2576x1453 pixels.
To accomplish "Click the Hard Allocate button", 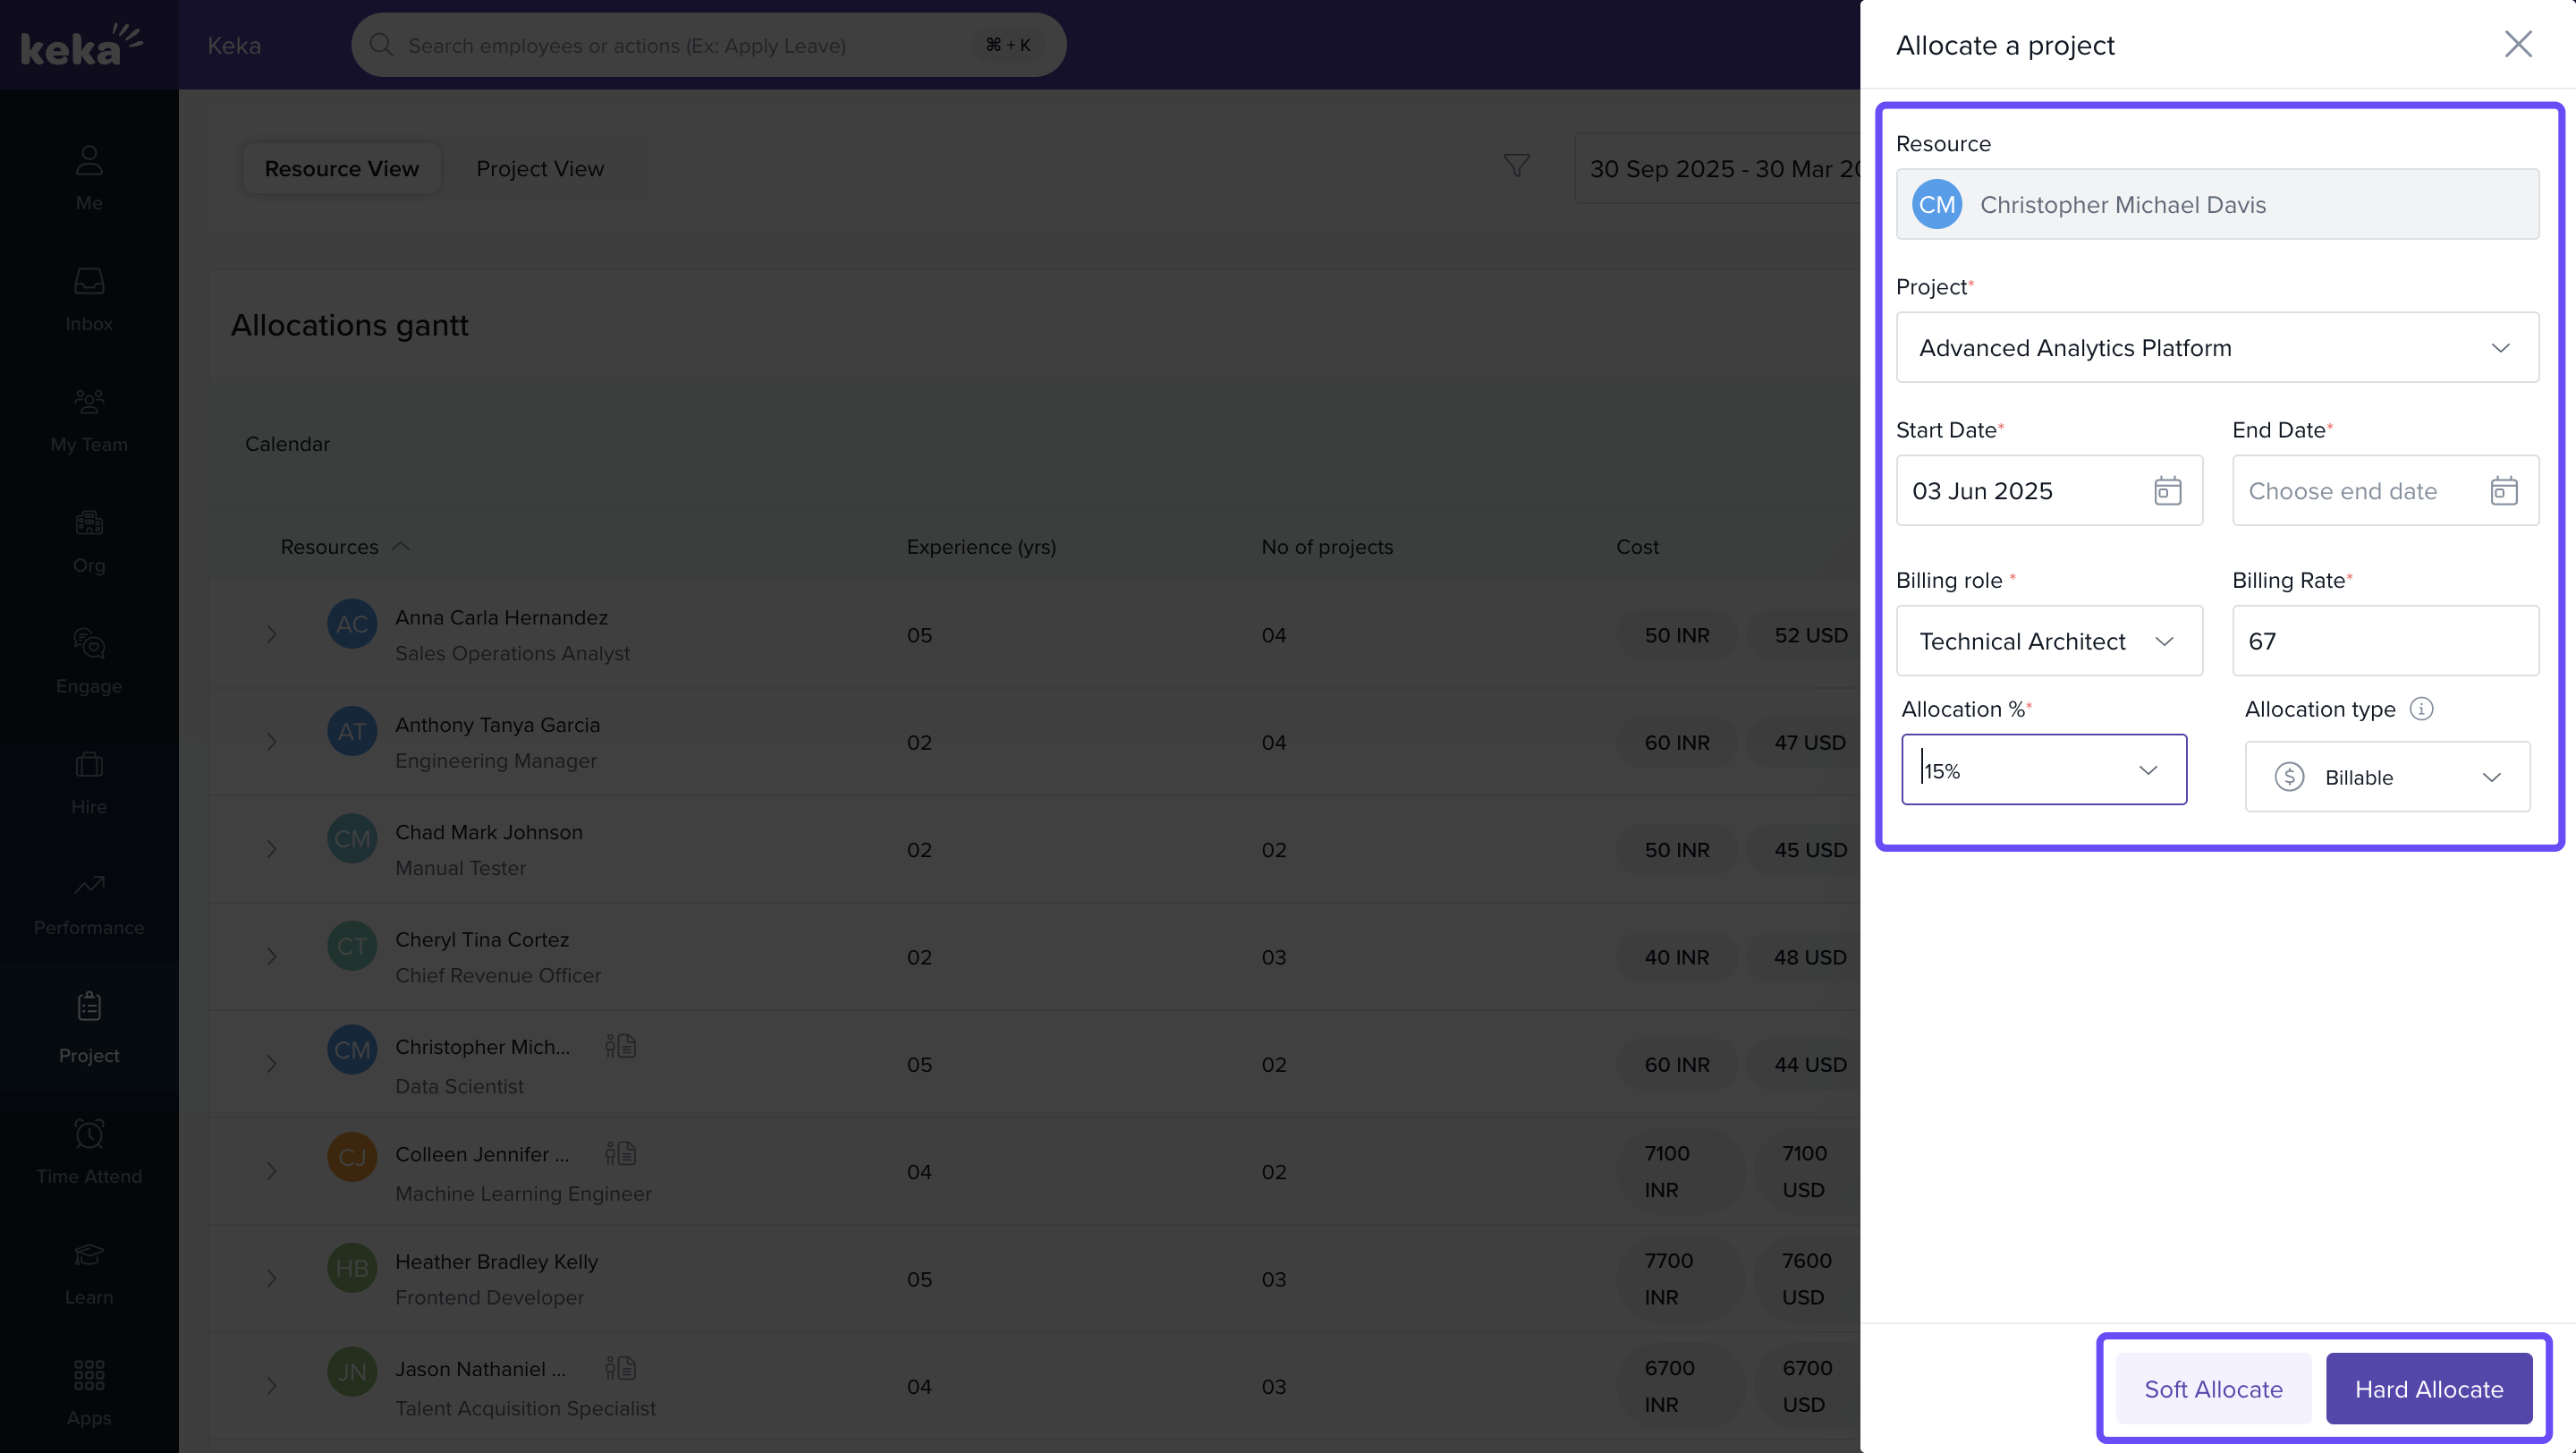I will [2428, 1389].
